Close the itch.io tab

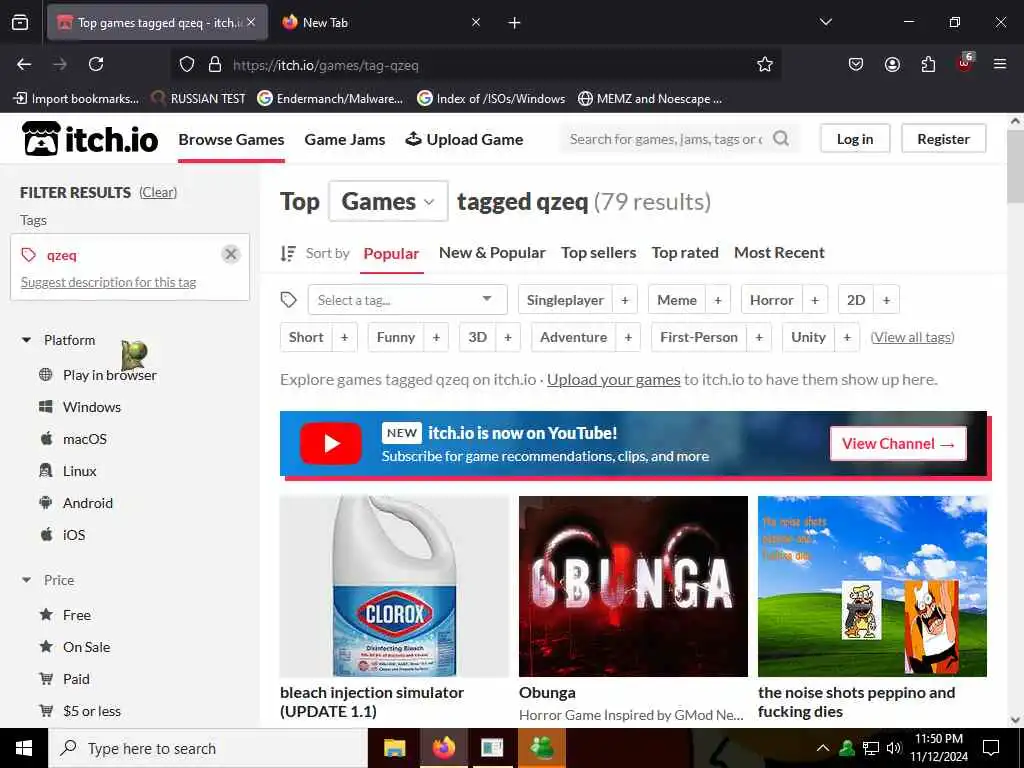tap(251, 22)
